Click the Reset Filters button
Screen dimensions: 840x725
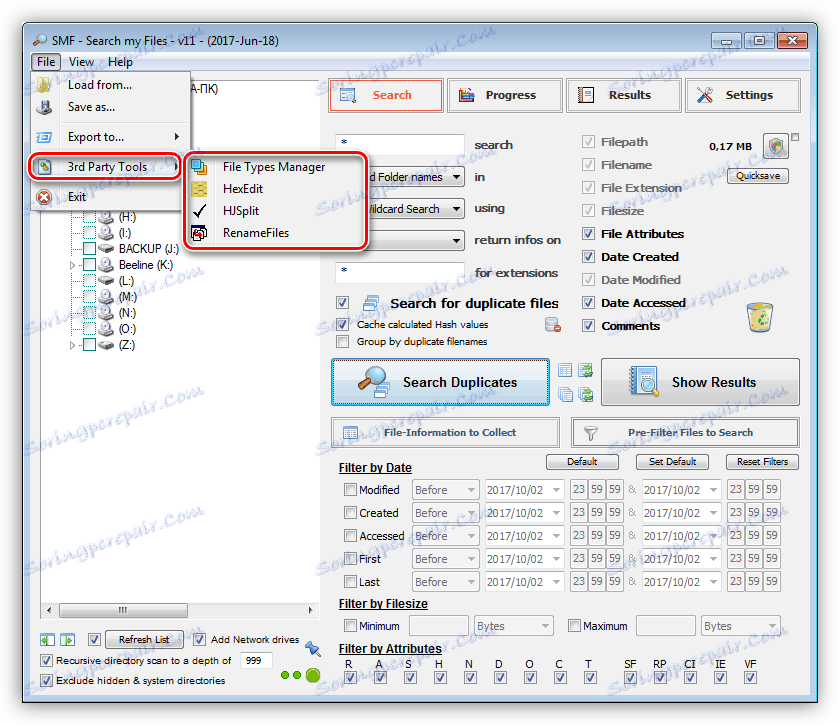coord(762,462)
